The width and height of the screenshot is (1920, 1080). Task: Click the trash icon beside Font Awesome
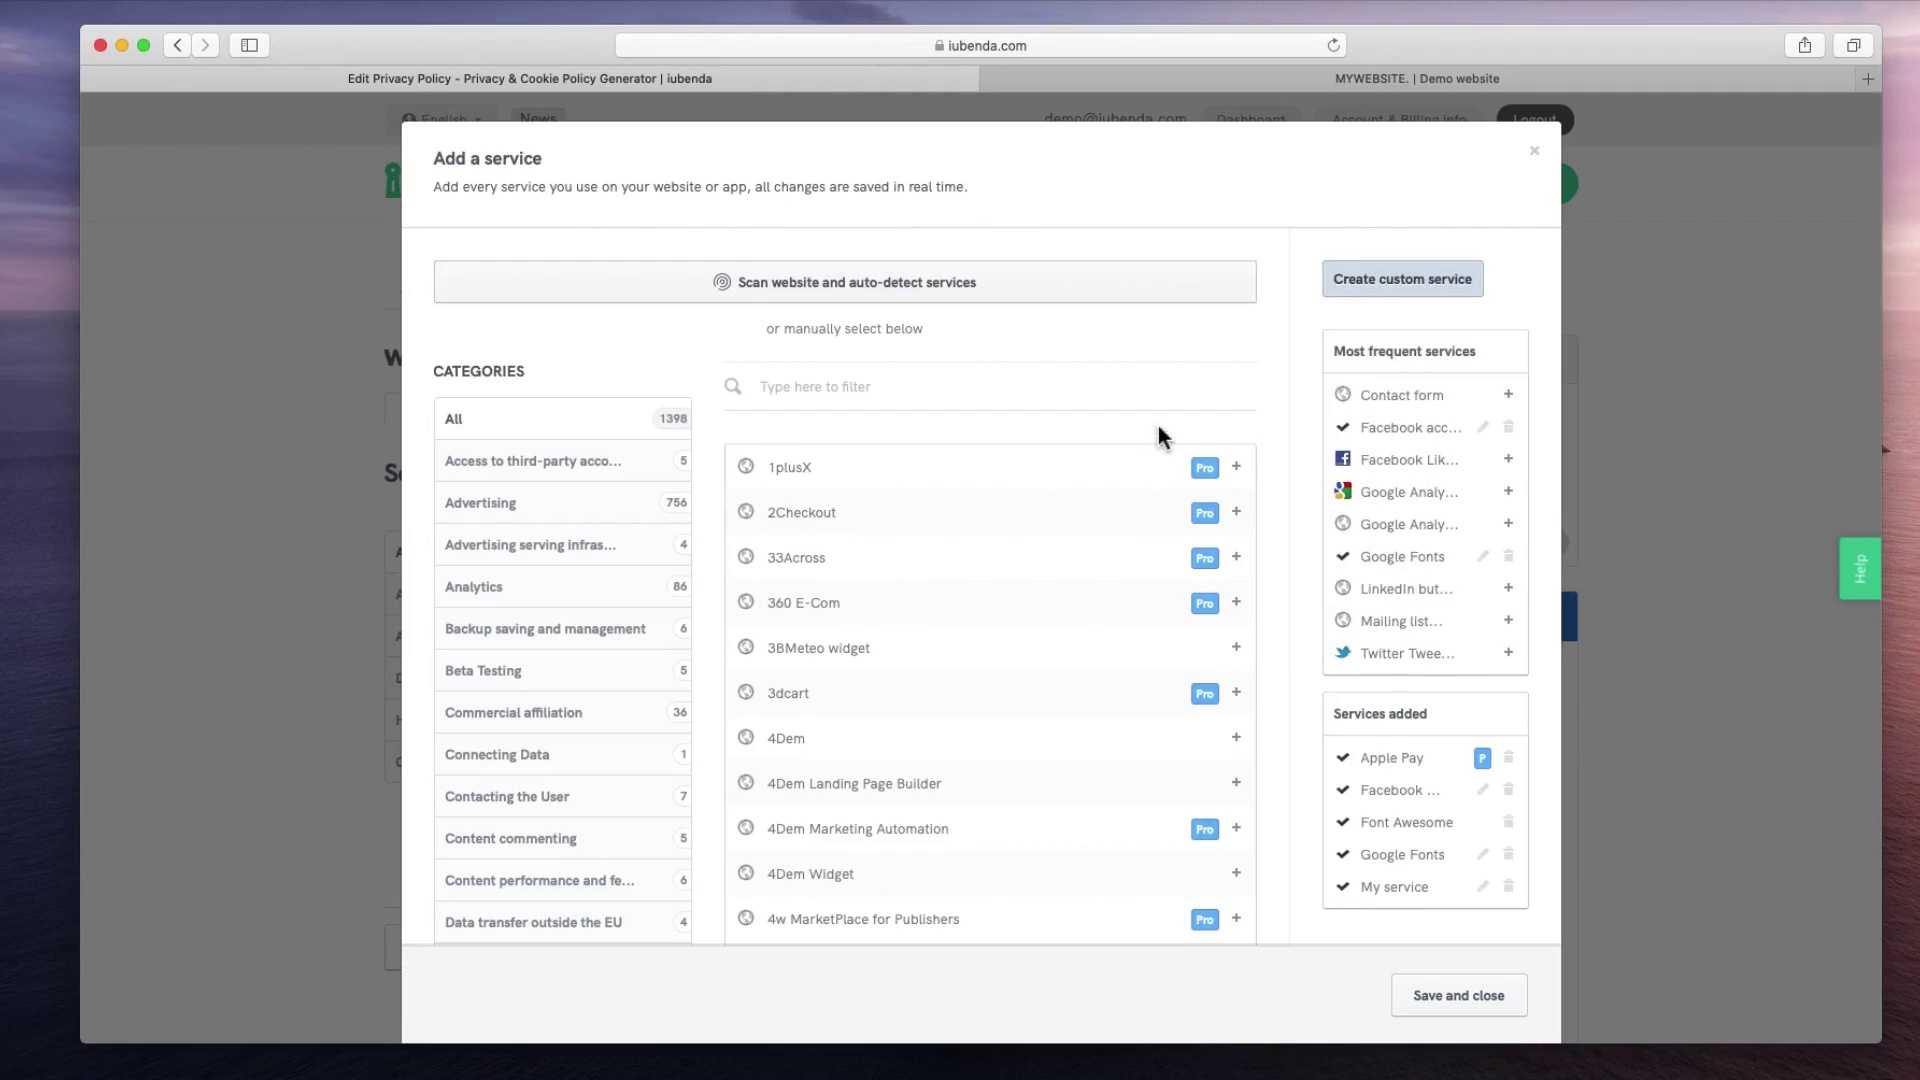pos(1508,822)
